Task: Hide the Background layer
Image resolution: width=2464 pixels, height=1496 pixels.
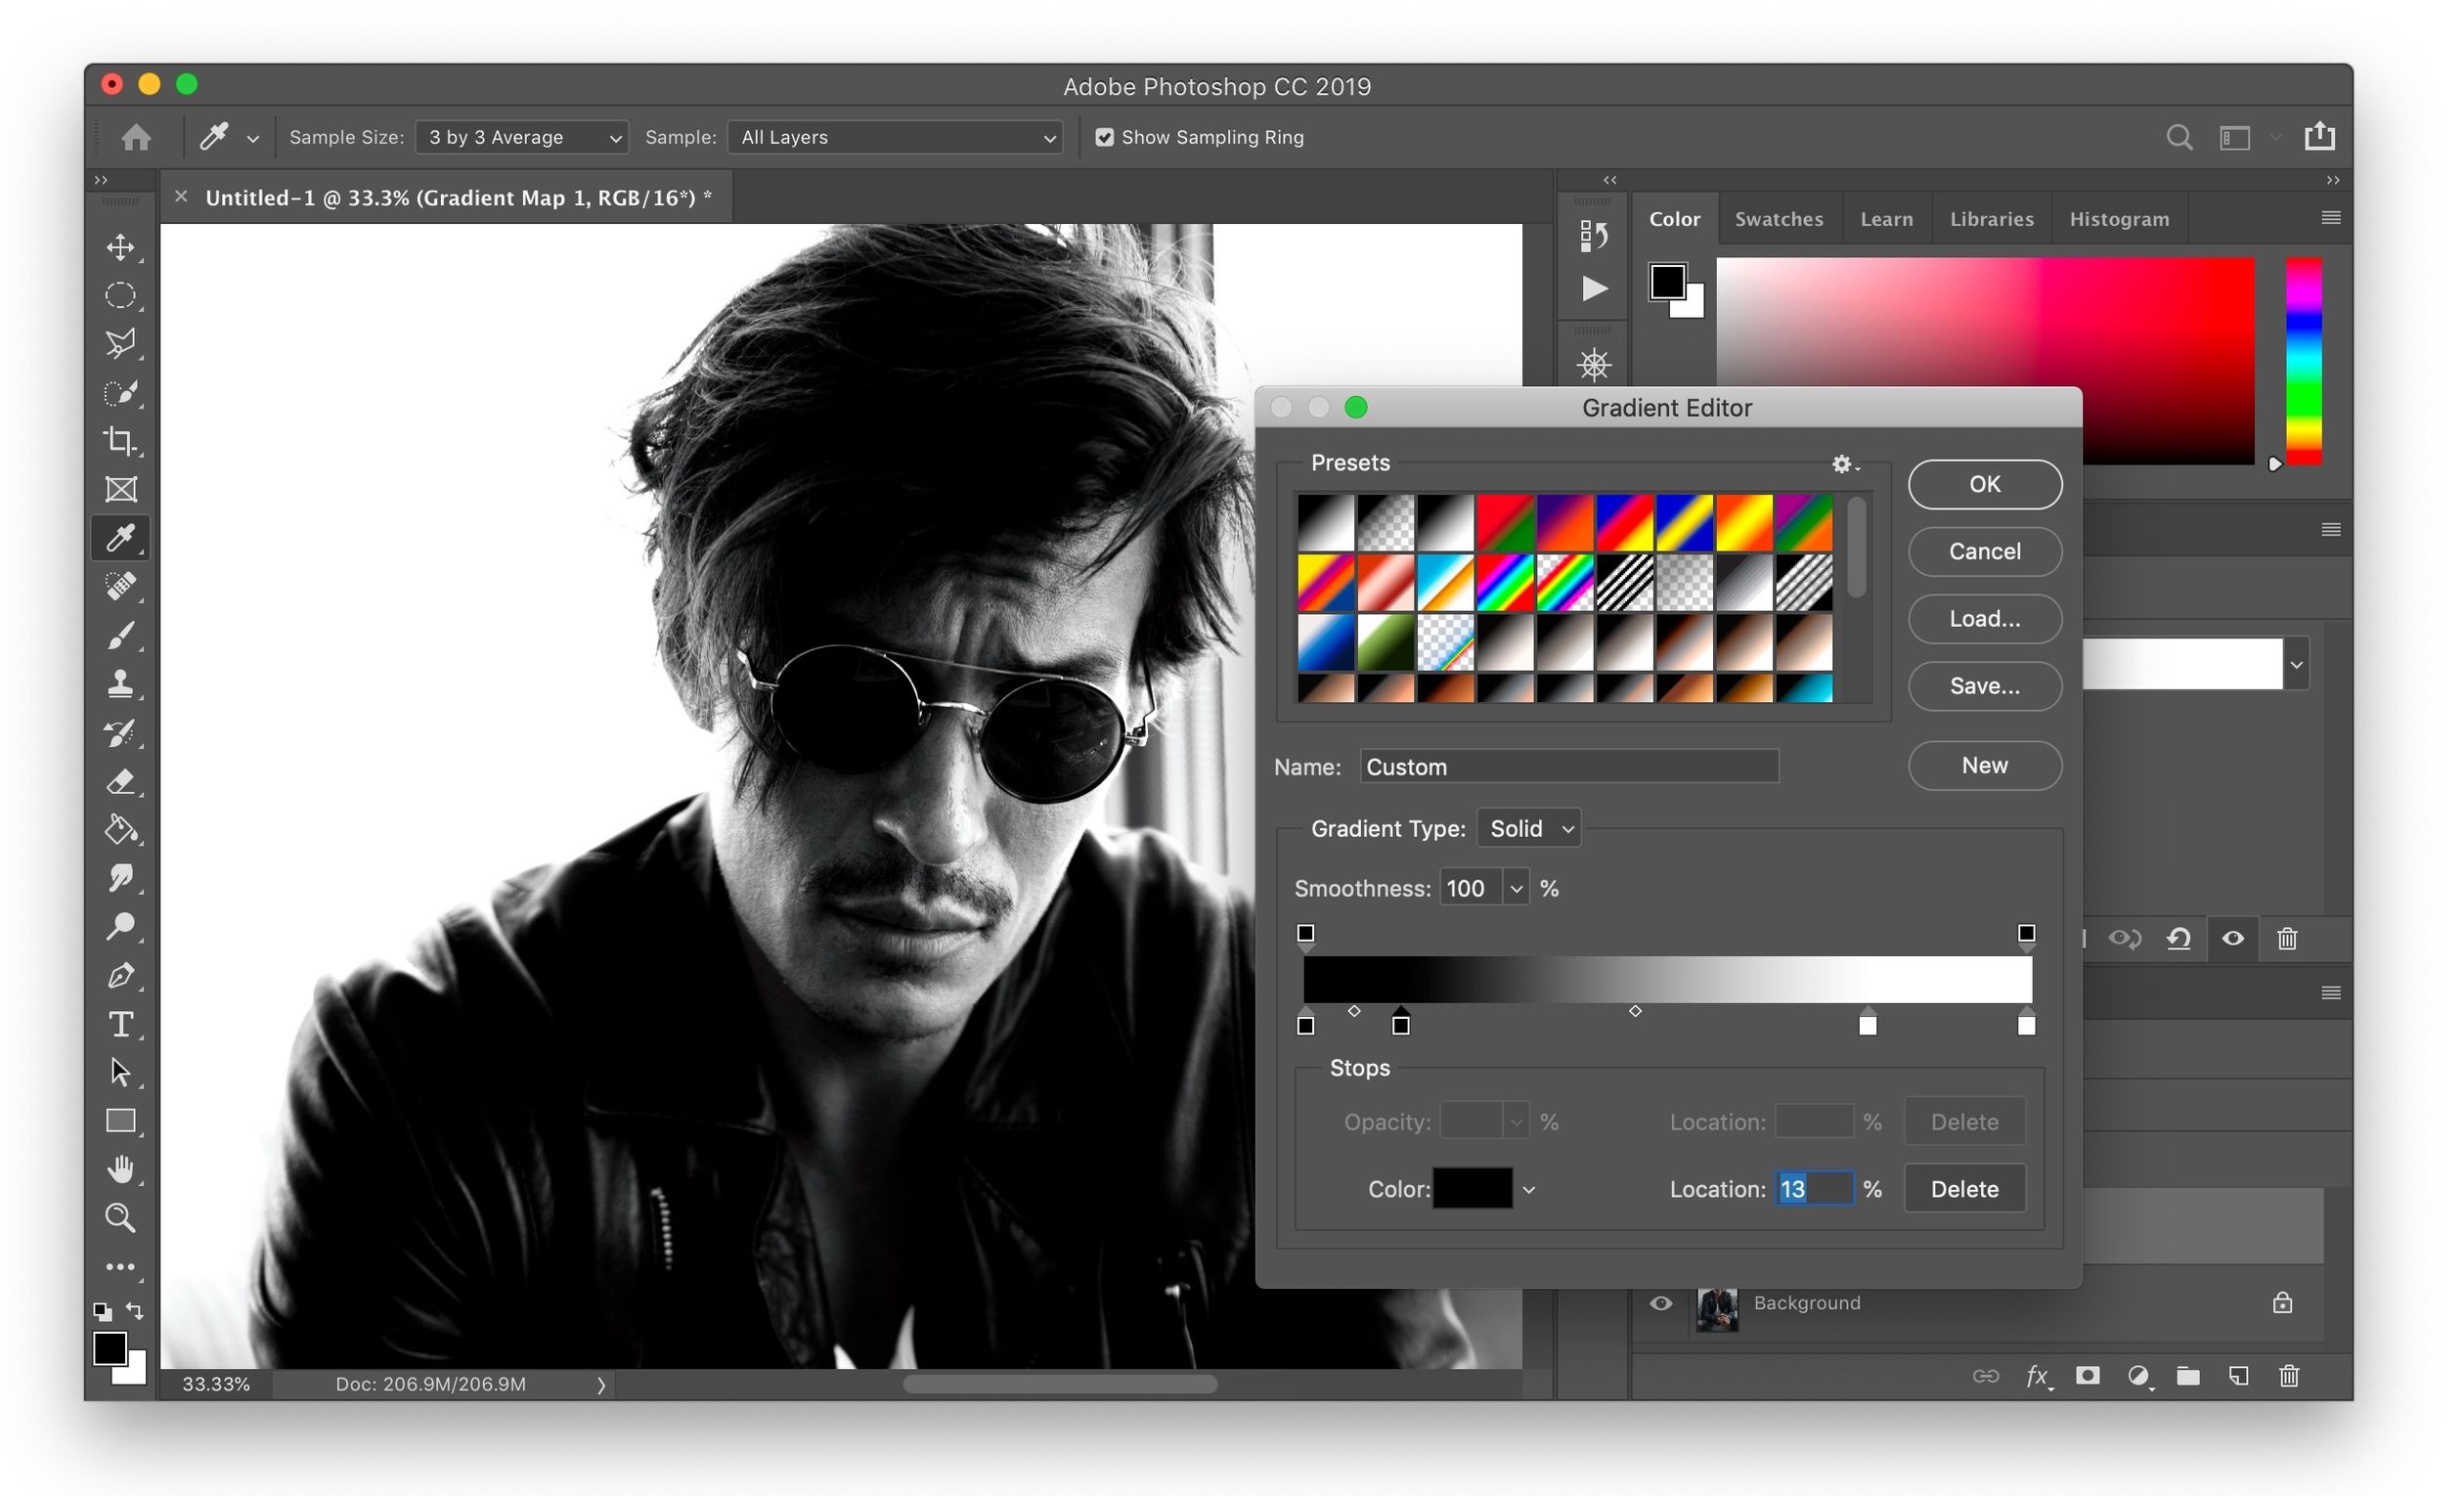Action: coord(1660,1302)
